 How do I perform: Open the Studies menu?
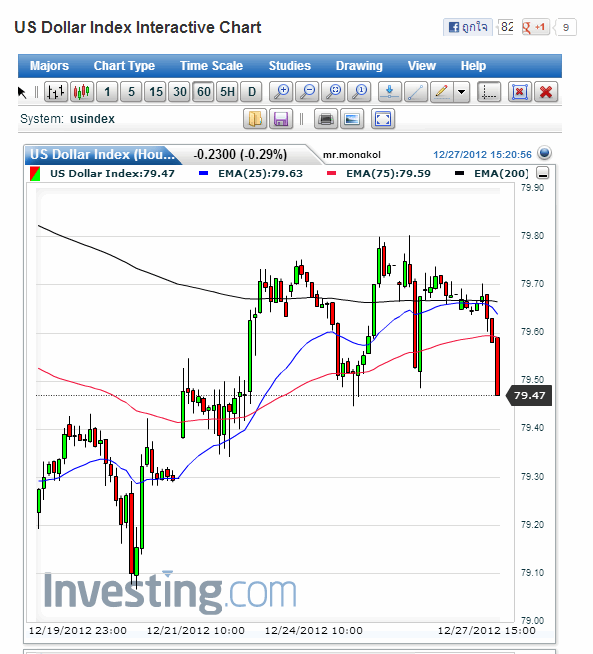[289, 66]
